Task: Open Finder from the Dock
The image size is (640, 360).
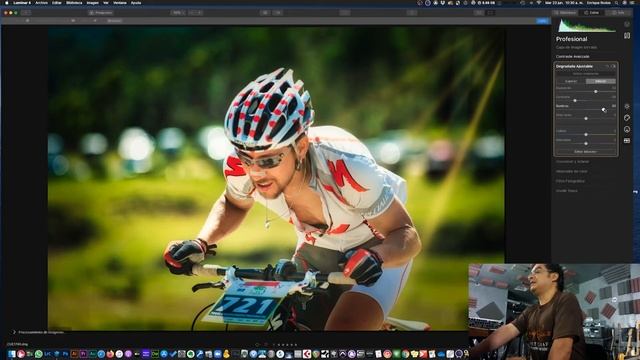Action: pyautogui.click(x=11, y=354)
